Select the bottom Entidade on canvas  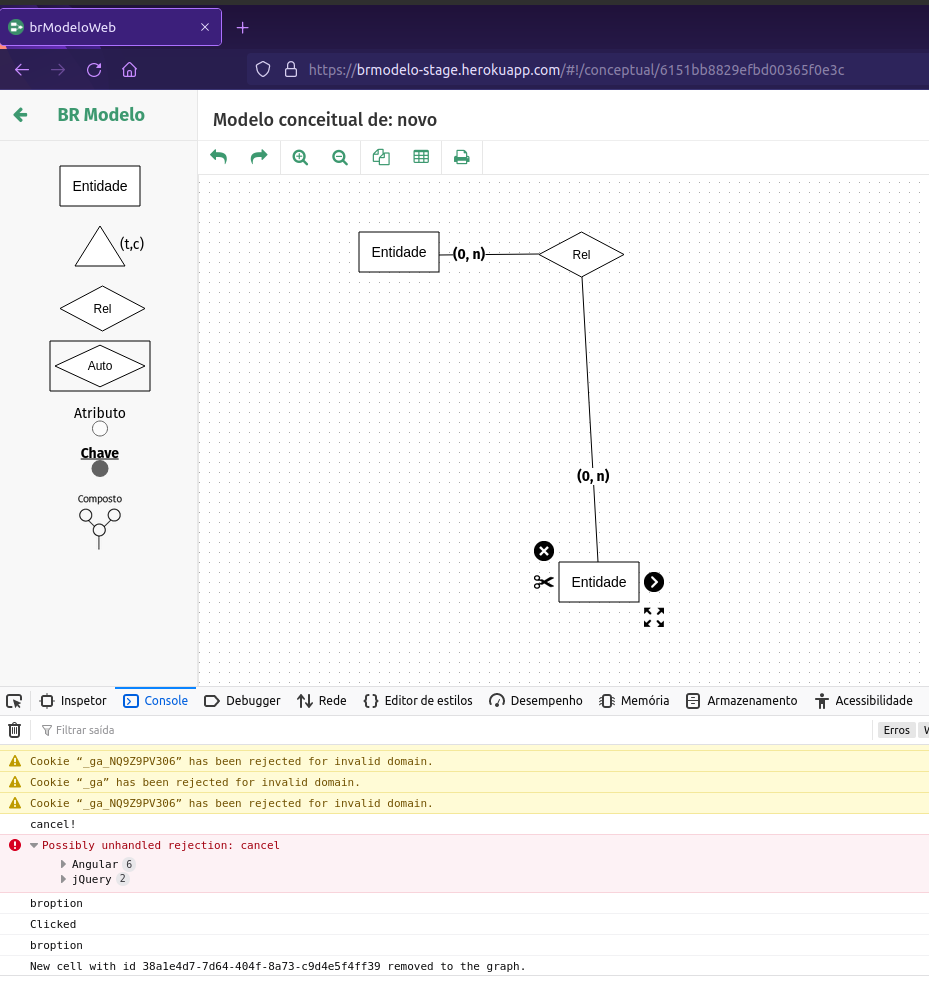[599, 582]
